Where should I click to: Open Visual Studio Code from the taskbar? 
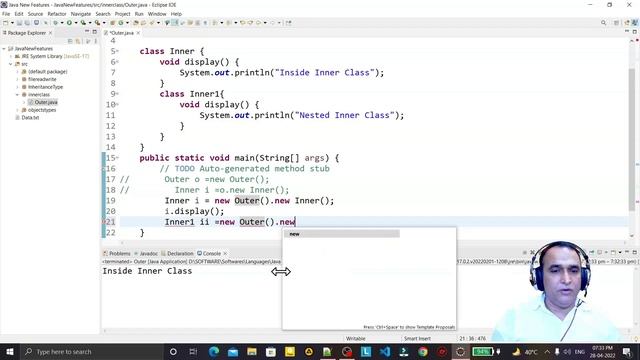pyautogui.click(x=385, y=351)
